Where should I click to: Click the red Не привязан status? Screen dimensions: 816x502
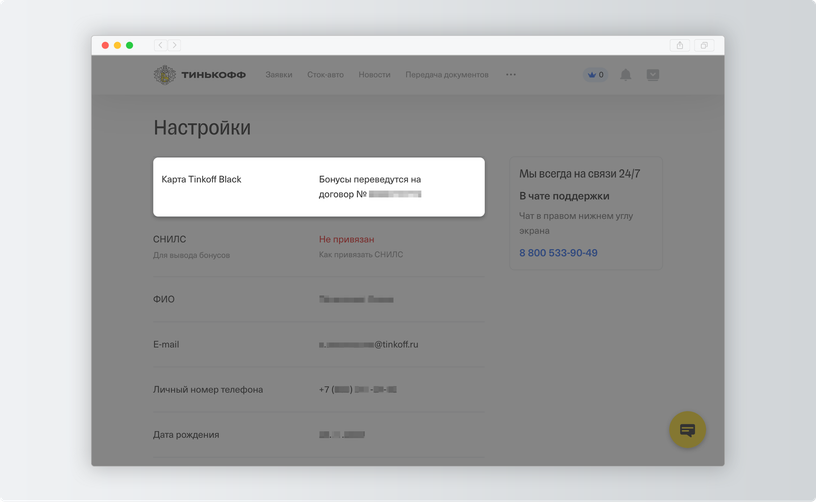[x=347, y=239]
